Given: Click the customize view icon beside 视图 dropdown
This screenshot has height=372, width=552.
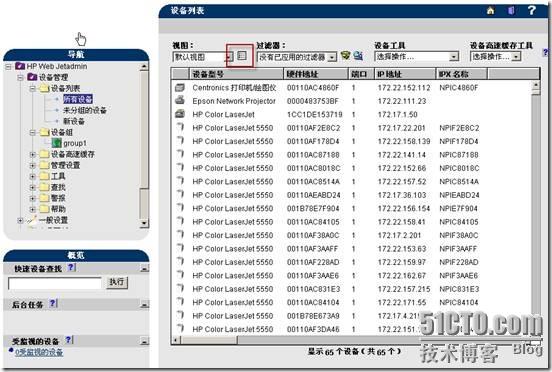Looking at the screenshot, I should (242, 56).
